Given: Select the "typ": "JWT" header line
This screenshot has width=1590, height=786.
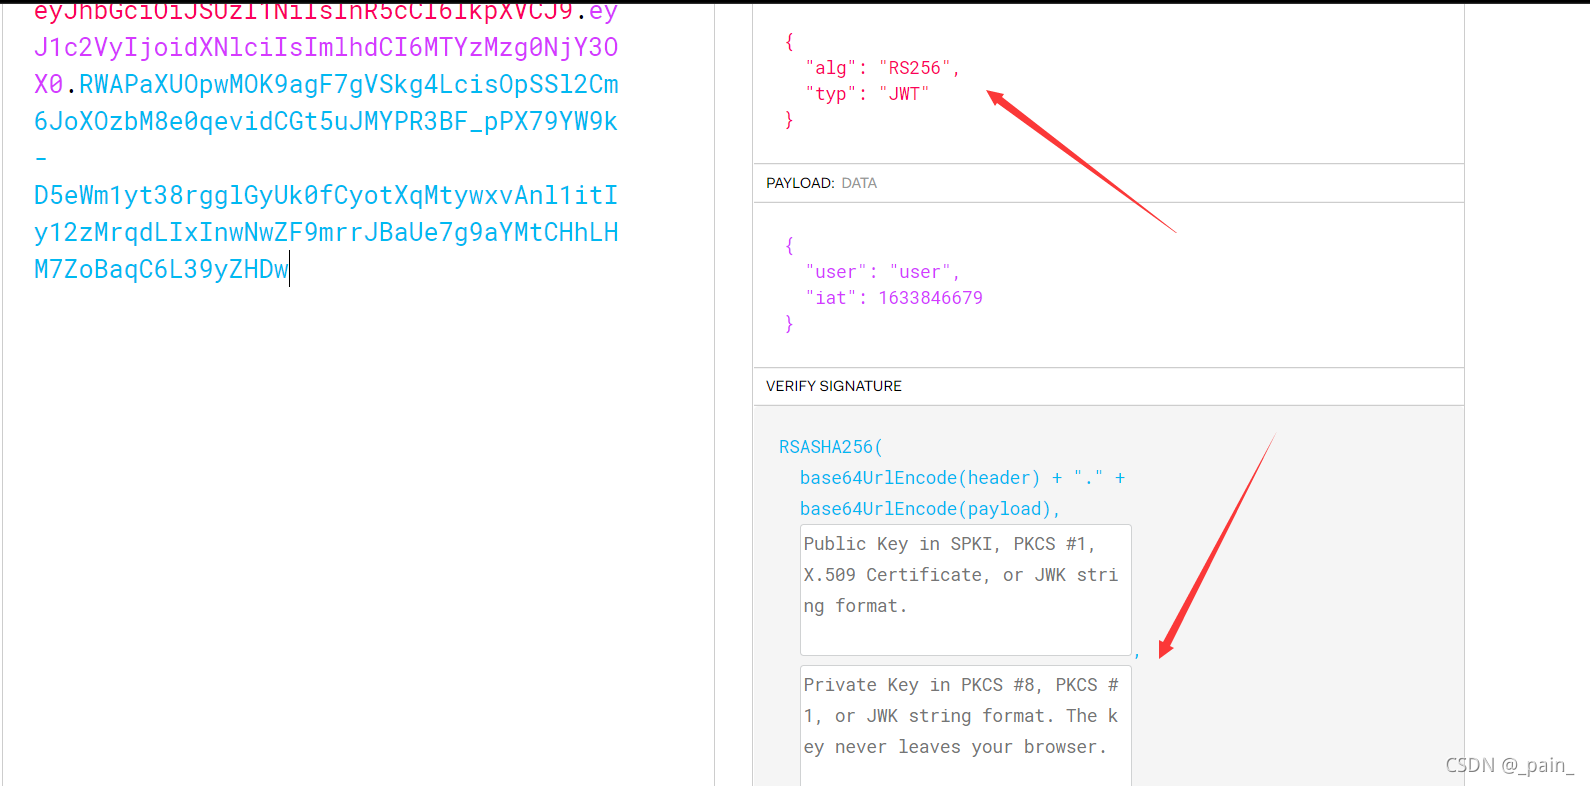Looking at the screenshot, I should (x=867, y=94).
